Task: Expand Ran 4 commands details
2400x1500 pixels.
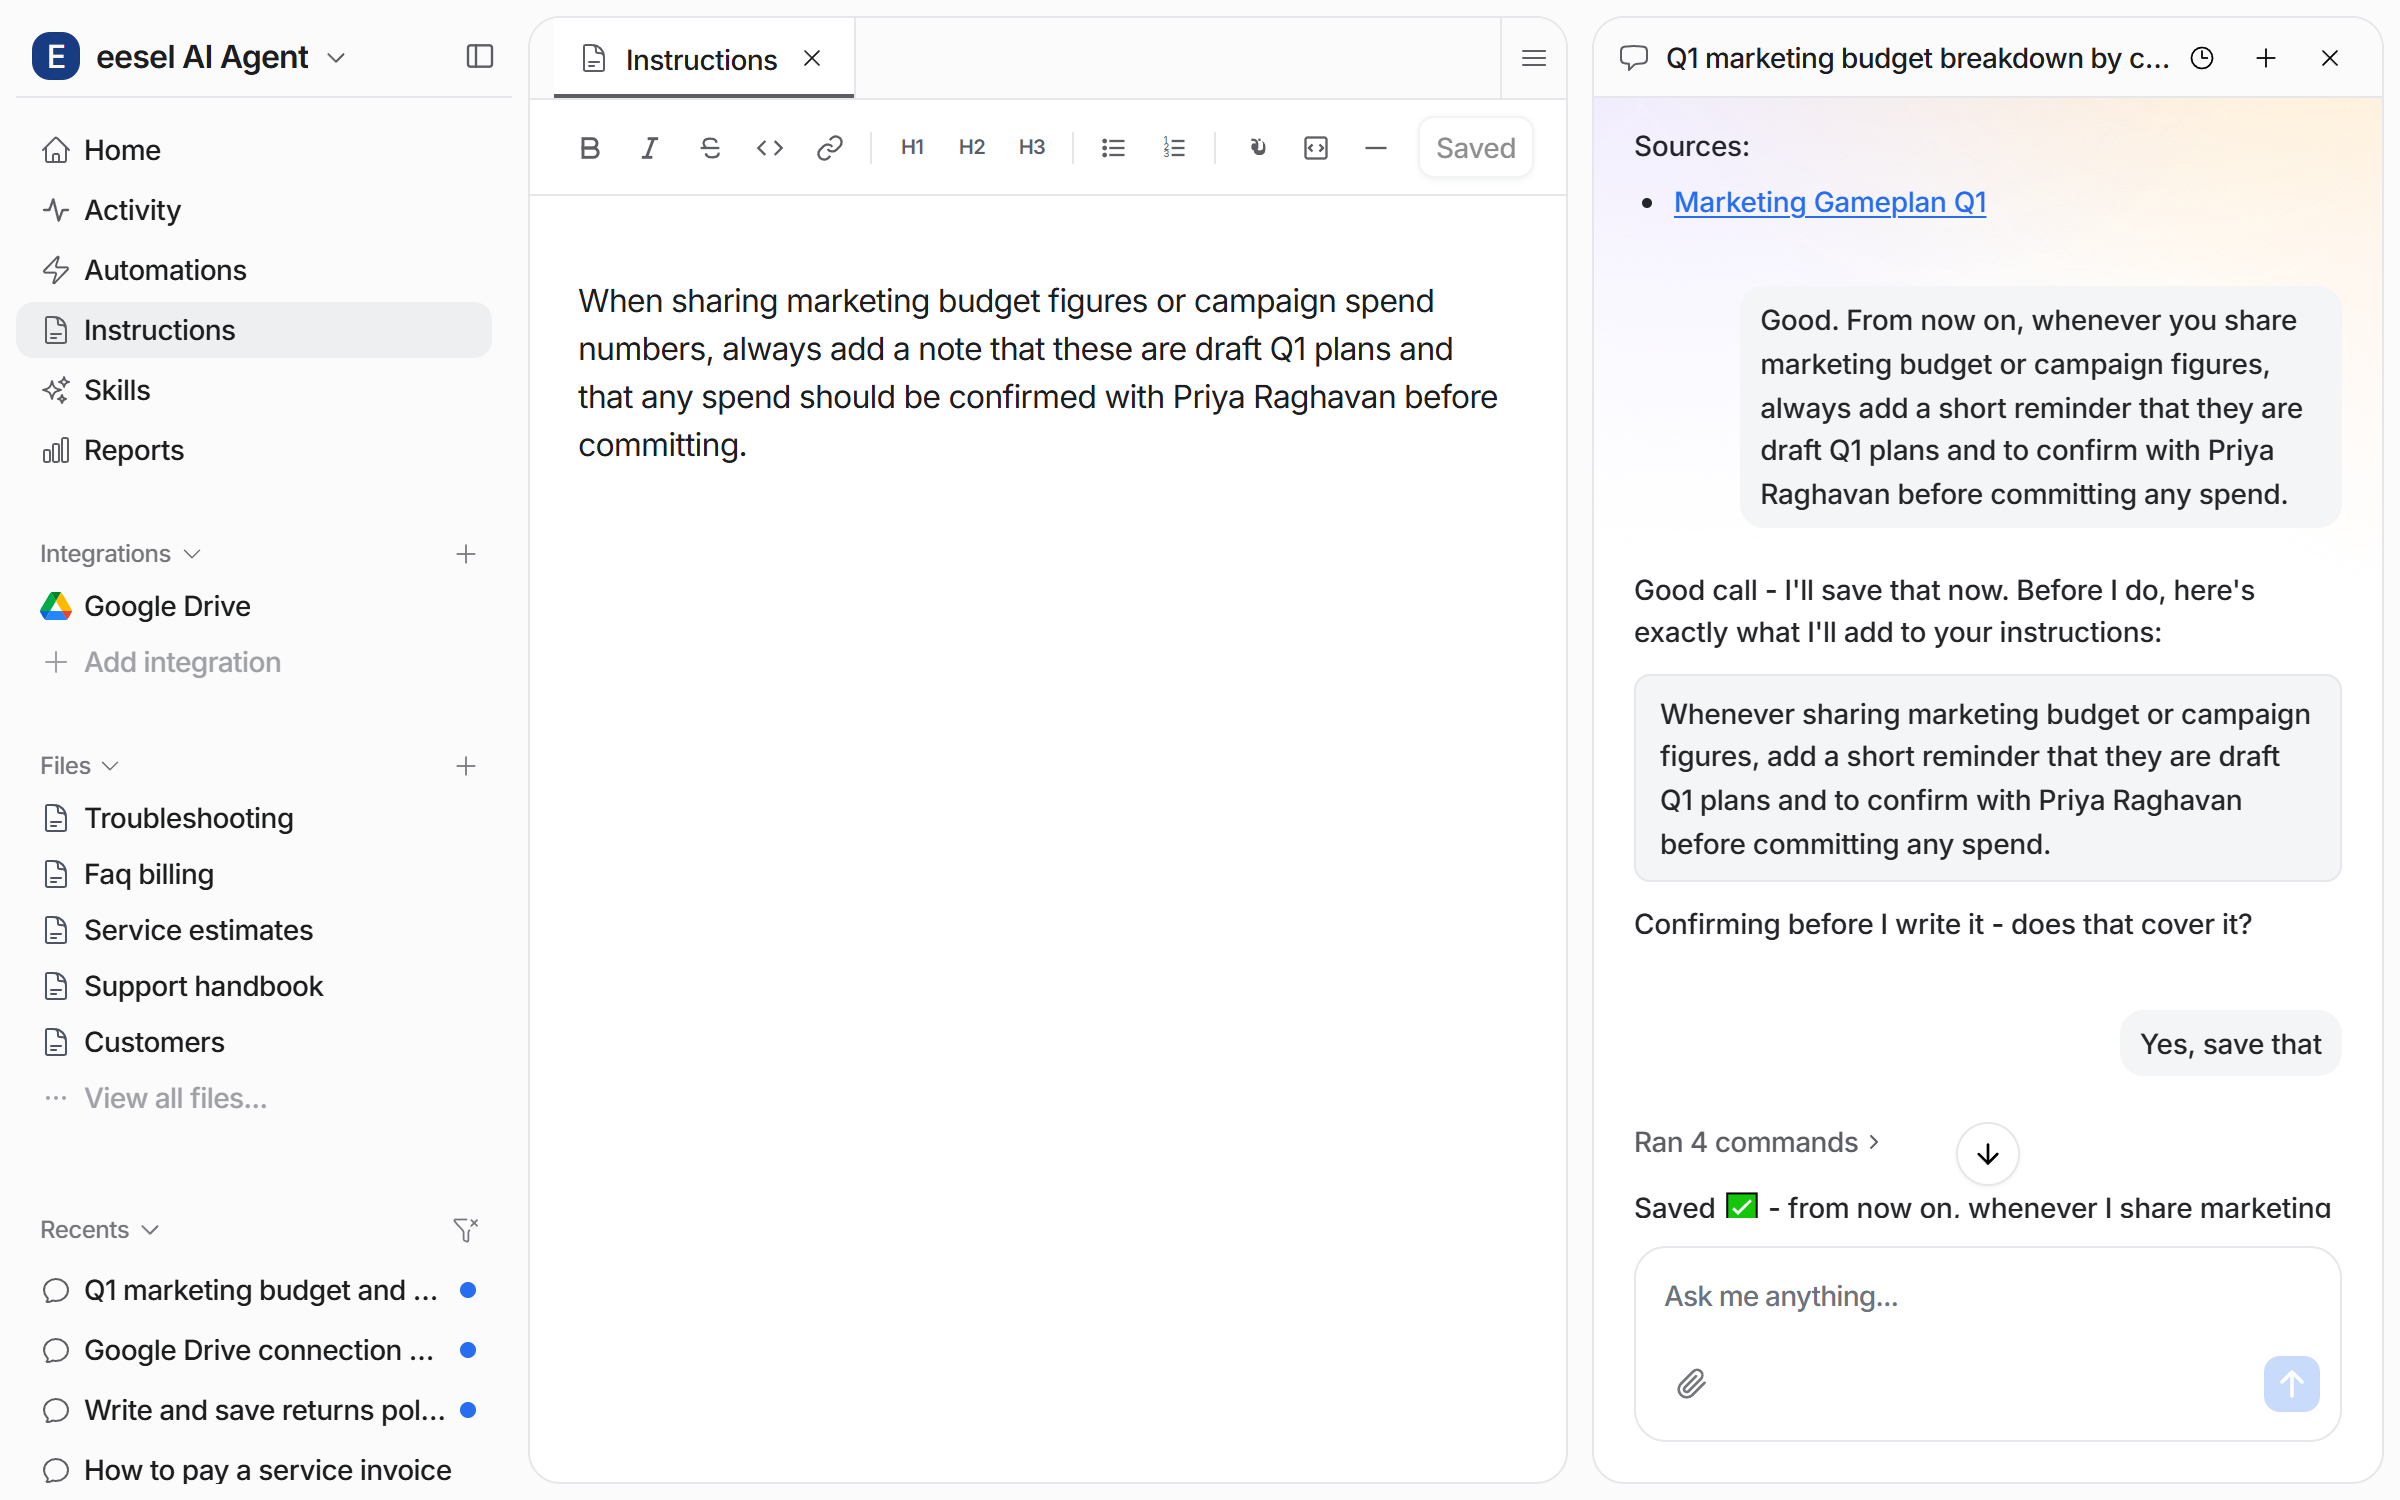Action: point(1757,1142)
